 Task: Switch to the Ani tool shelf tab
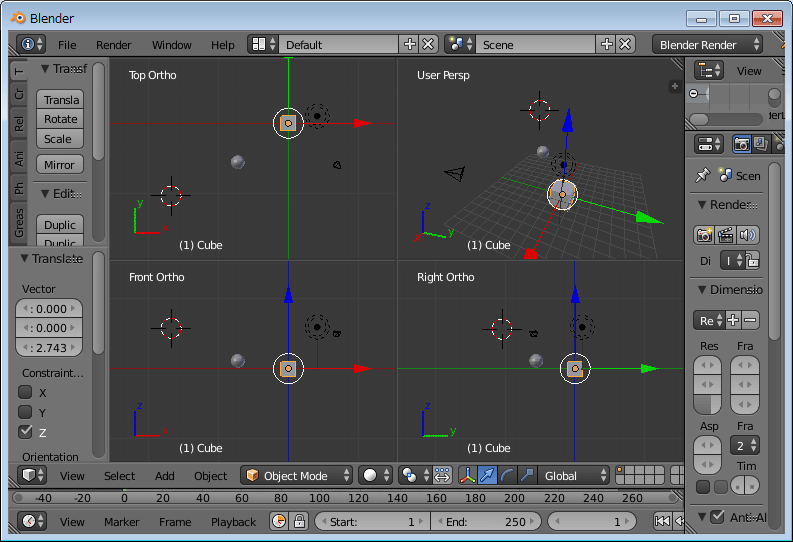(19, 158)
